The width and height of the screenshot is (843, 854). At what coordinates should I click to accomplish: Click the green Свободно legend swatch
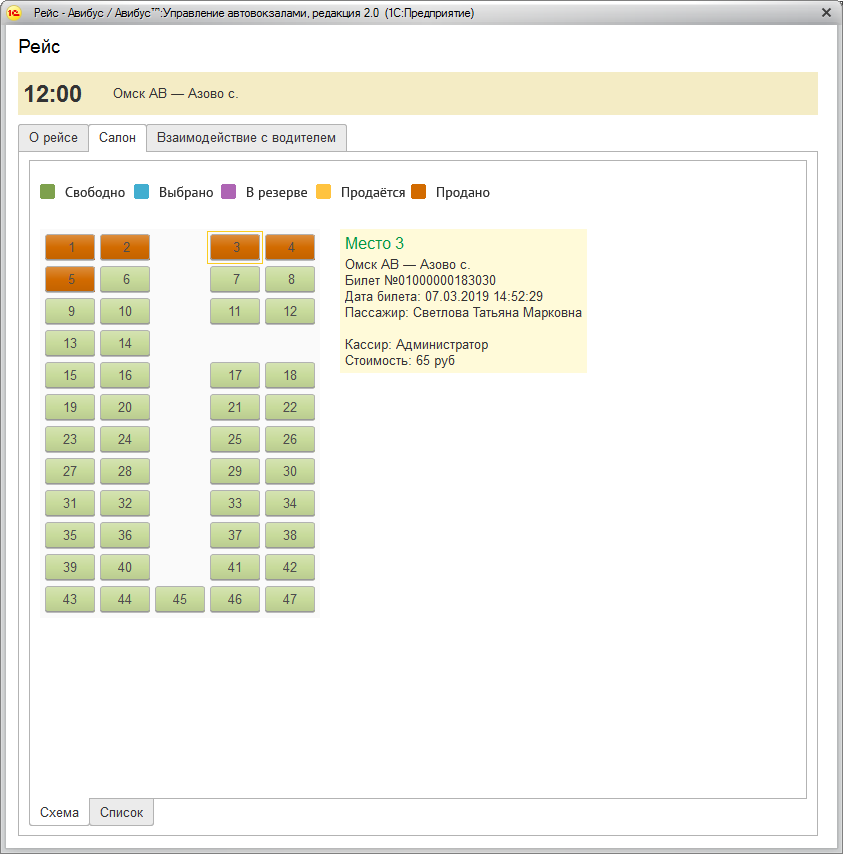(48, 192)
